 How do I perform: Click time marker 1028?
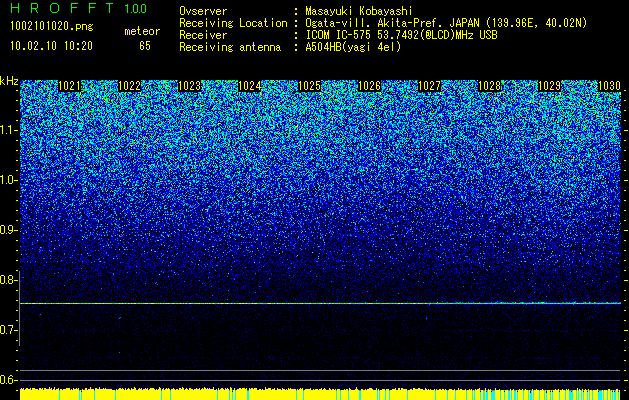click(x=490, y=86)
